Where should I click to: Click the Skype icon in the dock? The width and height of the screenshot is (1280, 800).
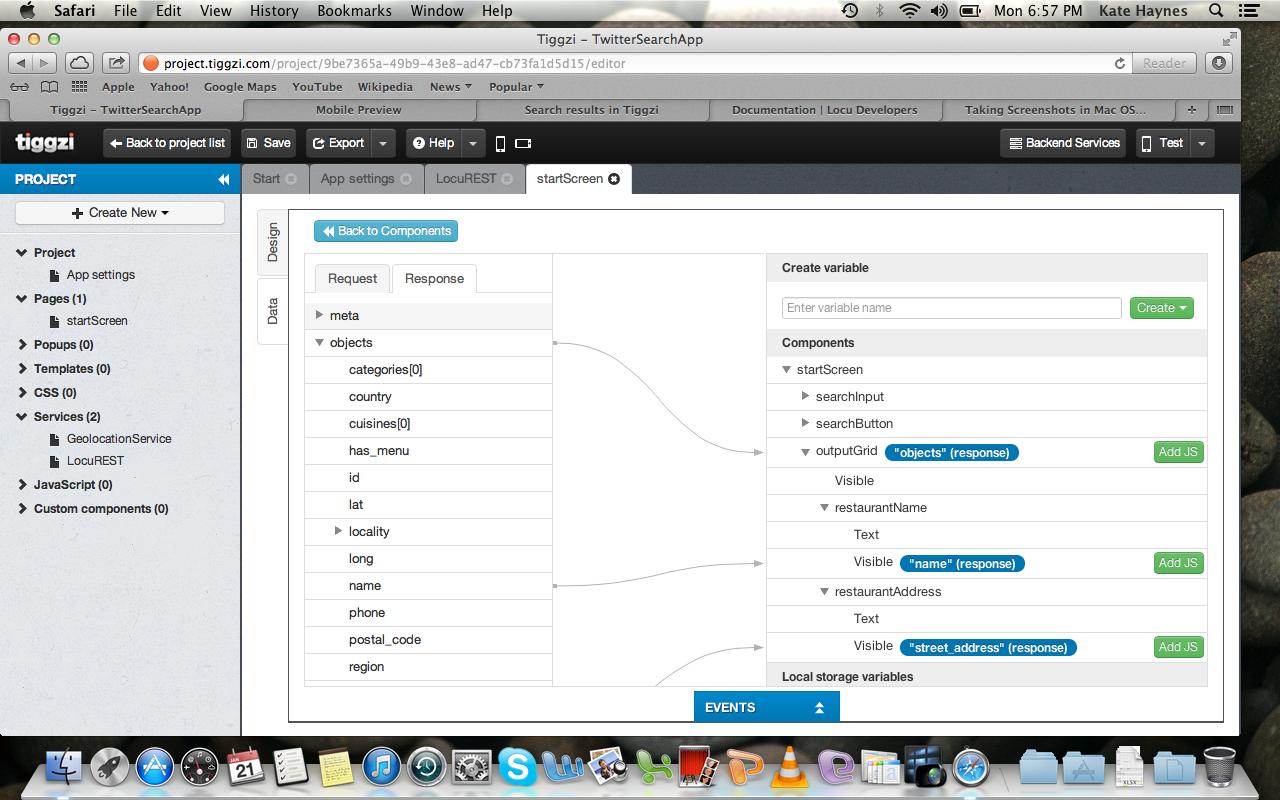tap(518, 768)
